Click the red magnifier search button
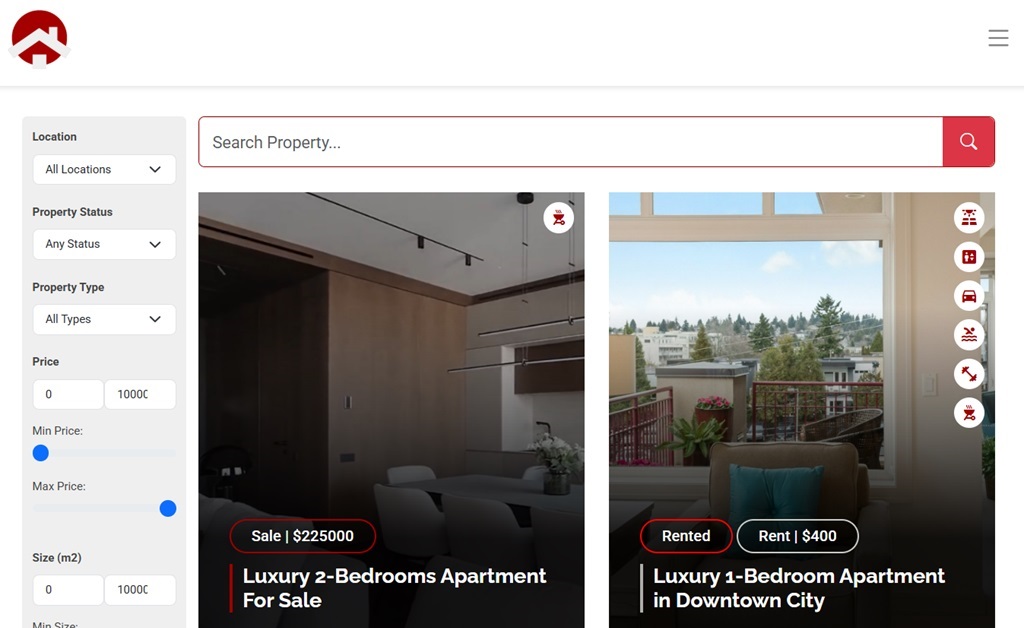Viewport: 1024px width, 628px height. pyautogui.click(x=968, y=142)
